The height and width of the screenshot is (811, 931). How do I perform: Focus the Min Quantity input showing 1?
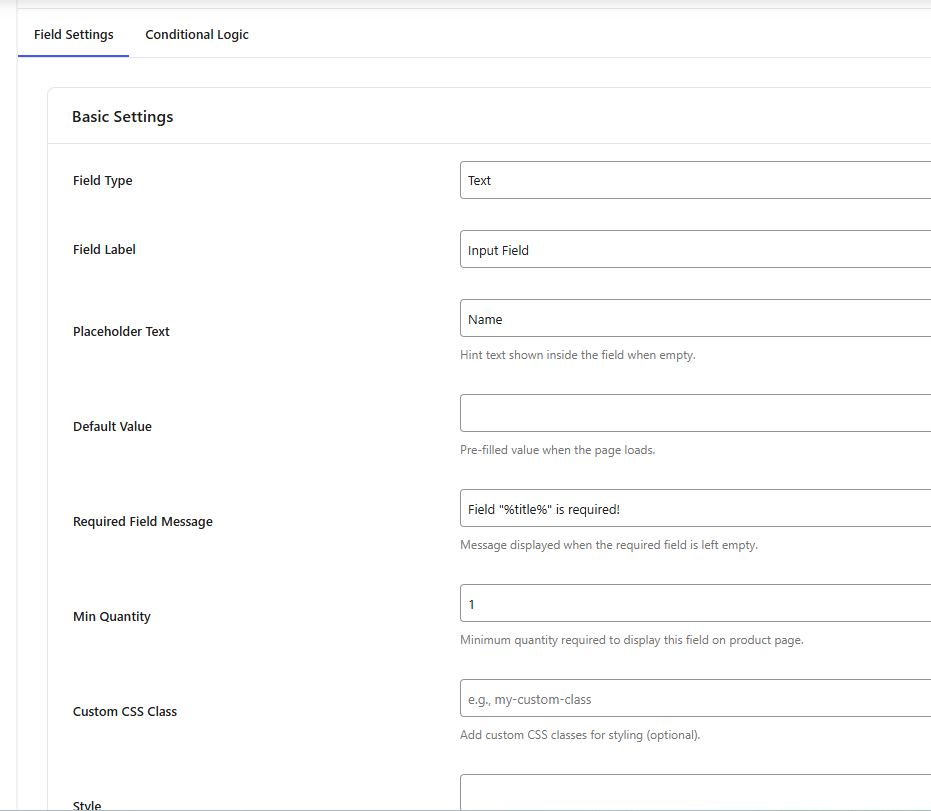pyautogui.click(x=695, y=603)
